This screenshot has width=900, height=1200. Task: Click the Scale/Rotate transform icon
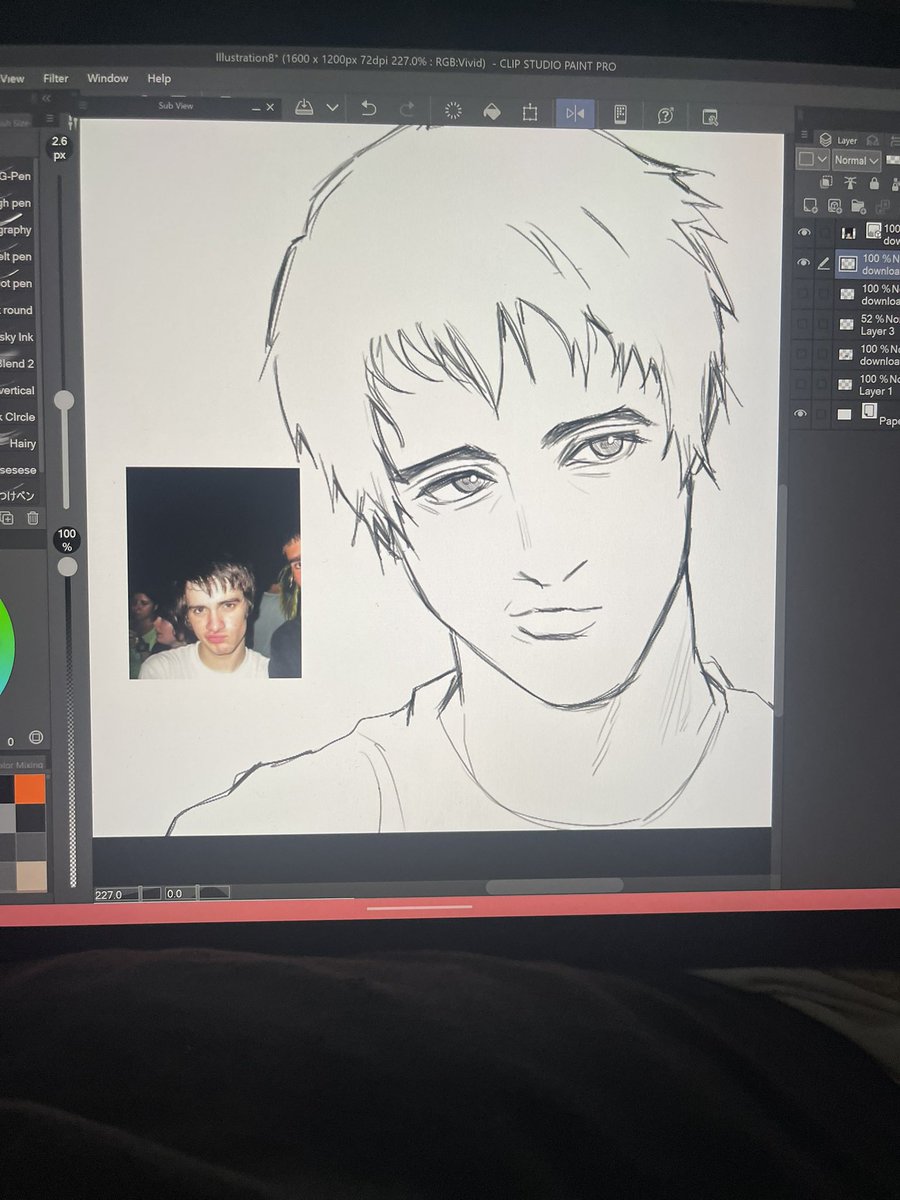coord(530,113)
